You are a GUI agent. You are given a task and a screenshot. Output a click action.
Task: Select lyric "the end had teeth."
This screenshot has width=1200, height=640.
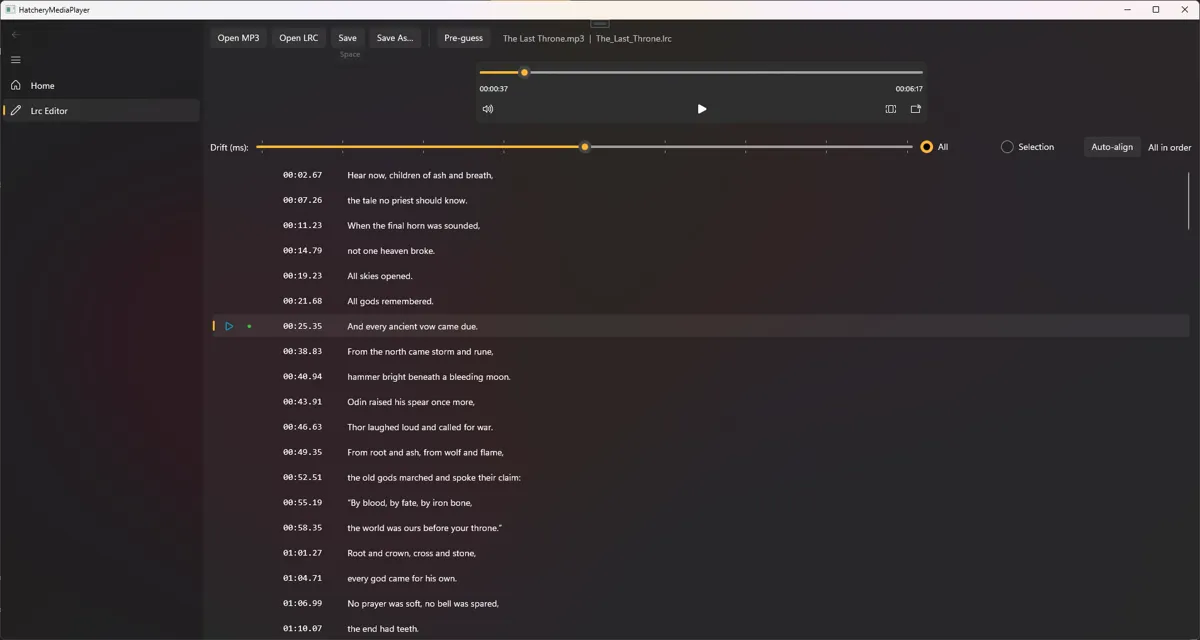pyautogui.click(x=383, y=629)
